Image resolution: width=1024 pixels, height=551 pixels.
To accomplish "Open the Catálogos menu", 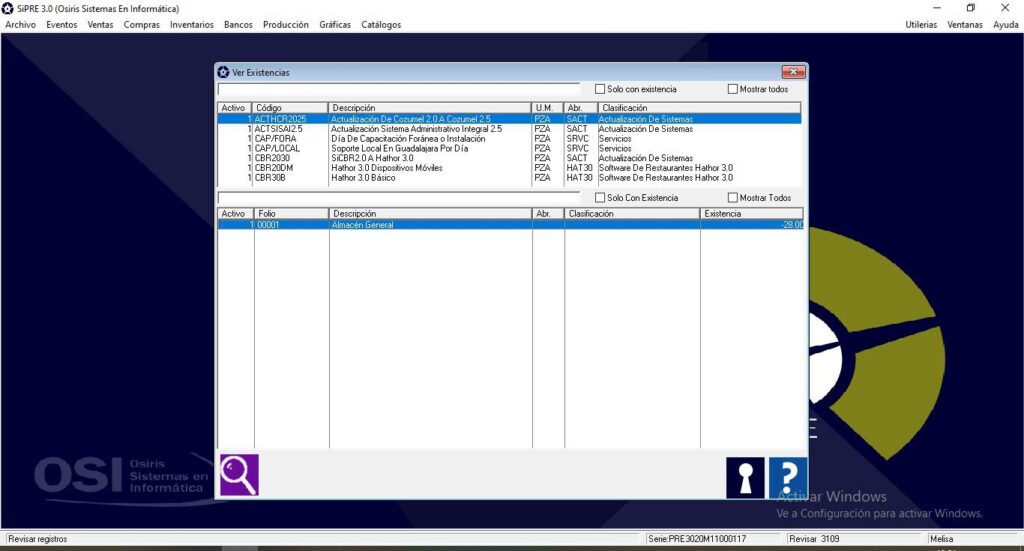I will [x=381, y=25].
